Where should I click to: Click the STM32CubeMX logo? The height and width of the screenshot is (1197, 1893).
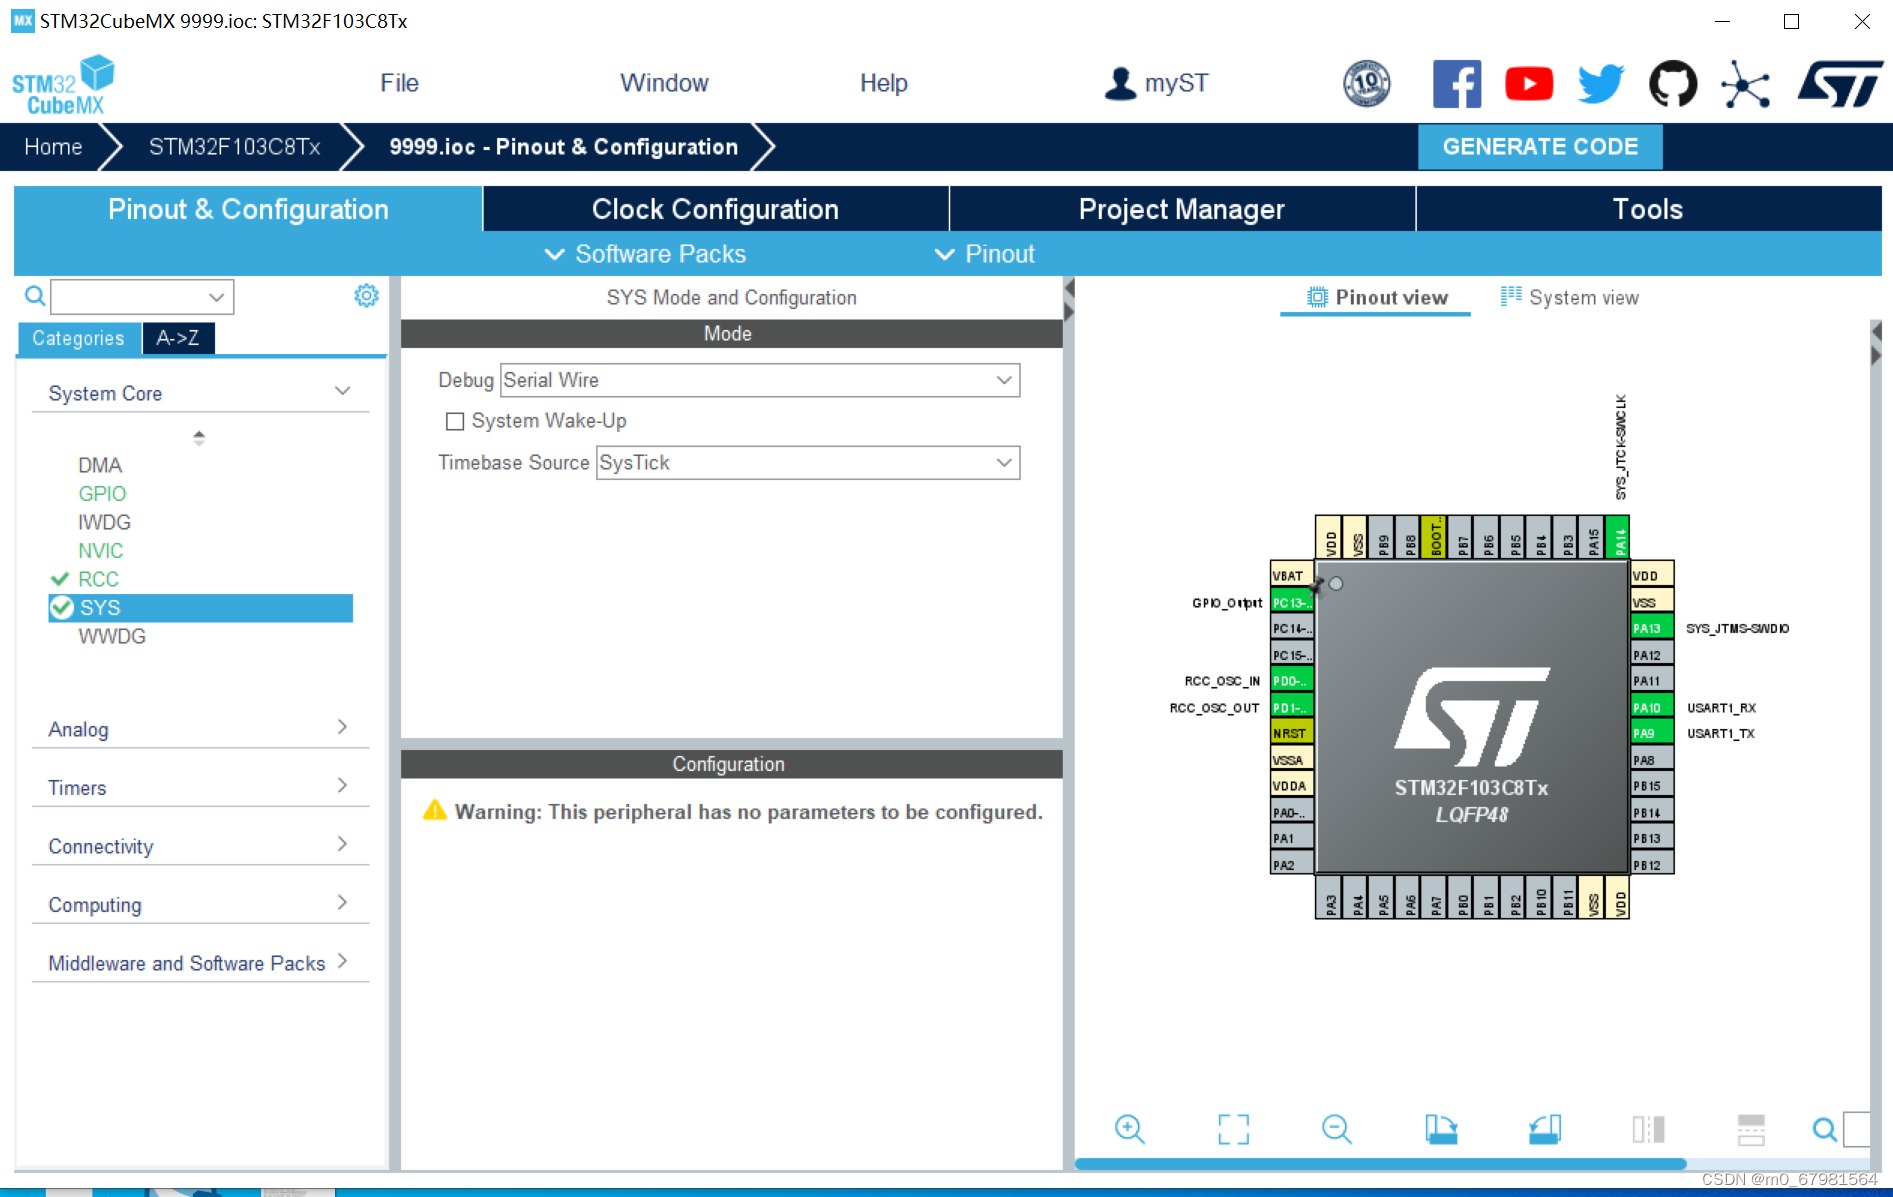(63, 84)
